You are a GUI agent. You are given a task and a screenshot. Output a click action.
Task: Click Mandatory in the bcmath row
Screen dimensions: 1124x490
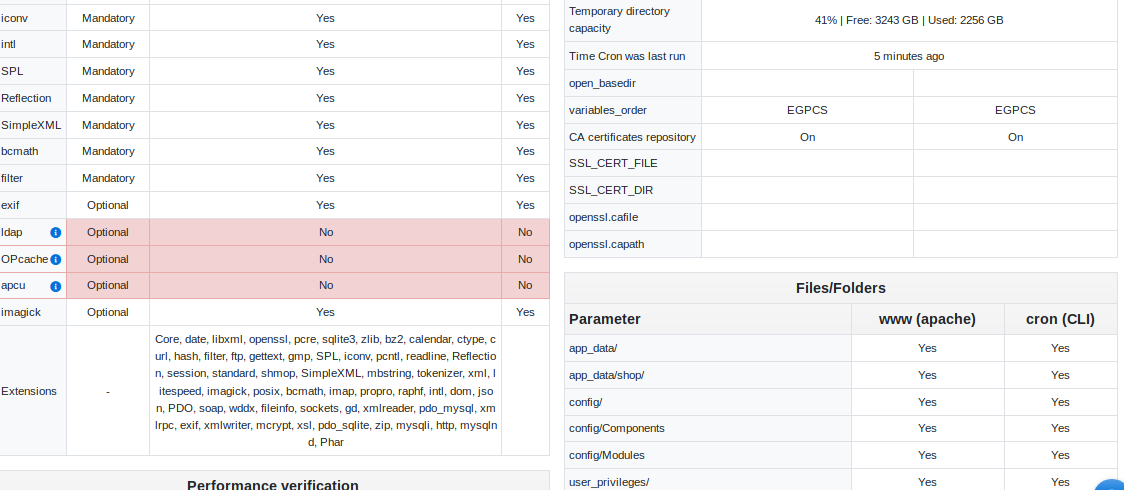coord(108,151)
